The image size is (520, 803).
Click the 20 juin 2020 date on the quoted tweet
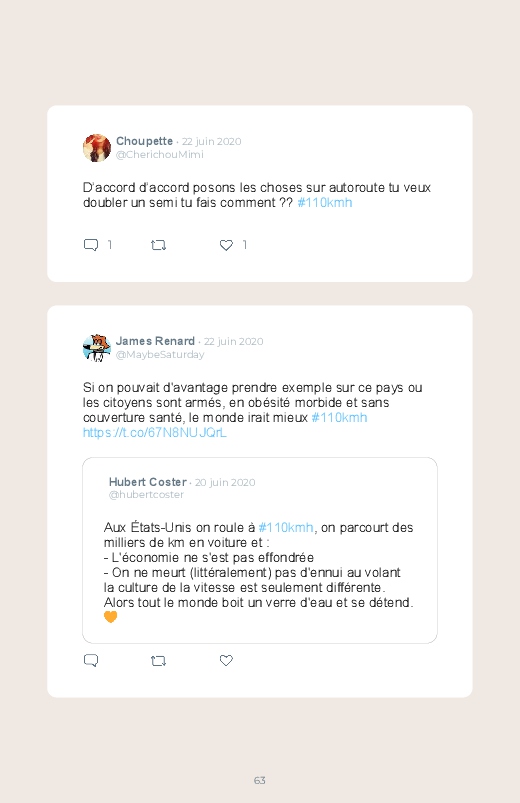coord(225,482)
